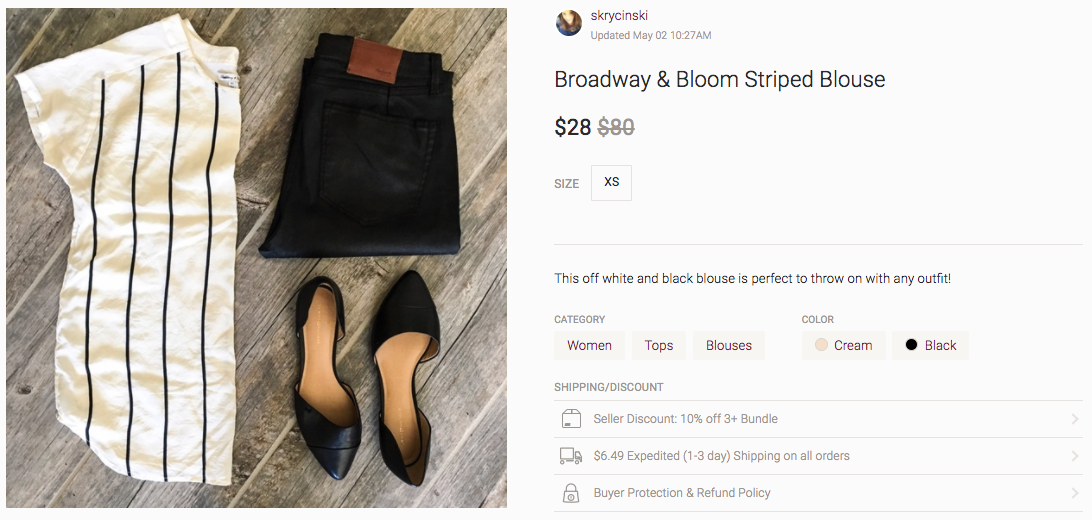
Task: Open Buyer Protection & Refund Policy text
Action: coord(681,493)
